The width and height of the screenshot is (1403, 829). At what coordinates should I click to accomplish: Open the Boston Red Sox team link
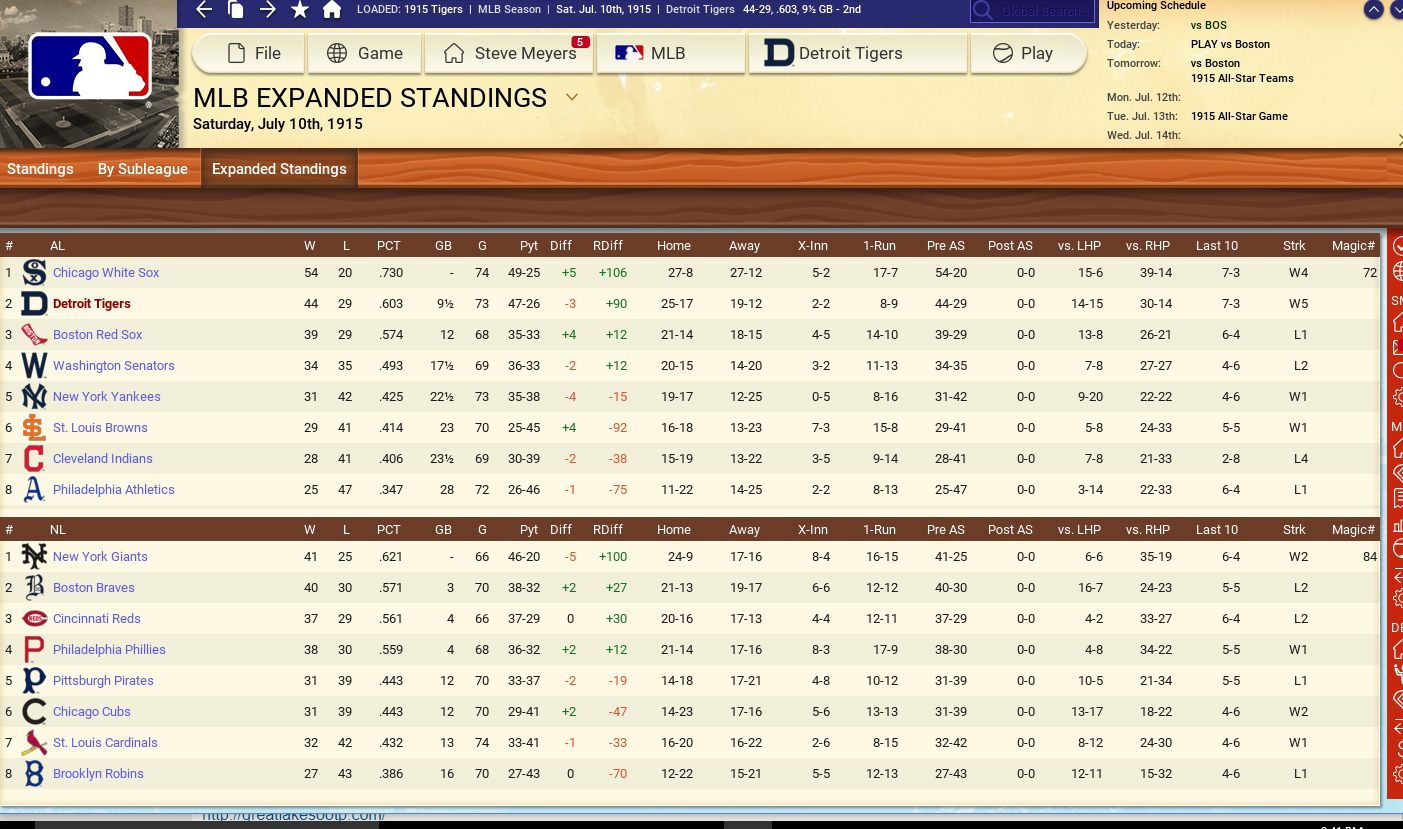pyautogui.click(x=97, y=335)
